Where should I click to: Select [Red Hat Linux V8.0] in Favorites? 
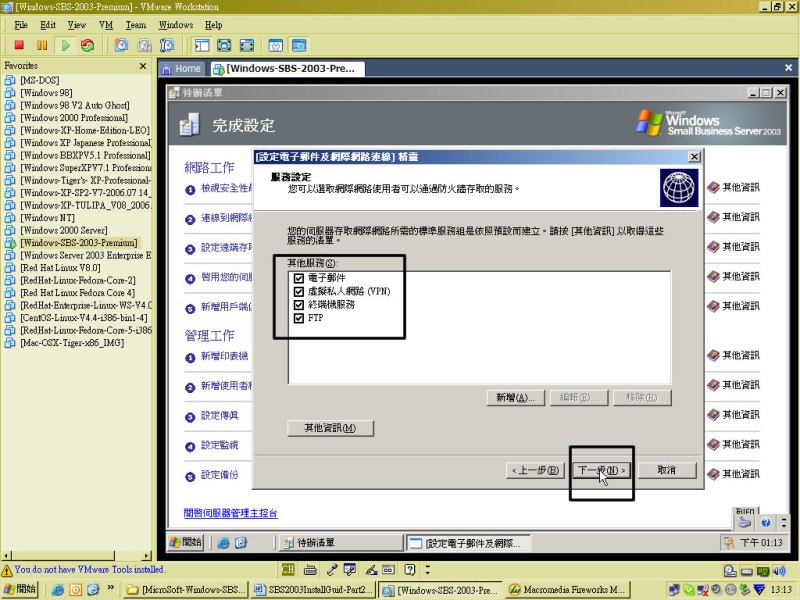pyautogui.click(x=60, y=268)
